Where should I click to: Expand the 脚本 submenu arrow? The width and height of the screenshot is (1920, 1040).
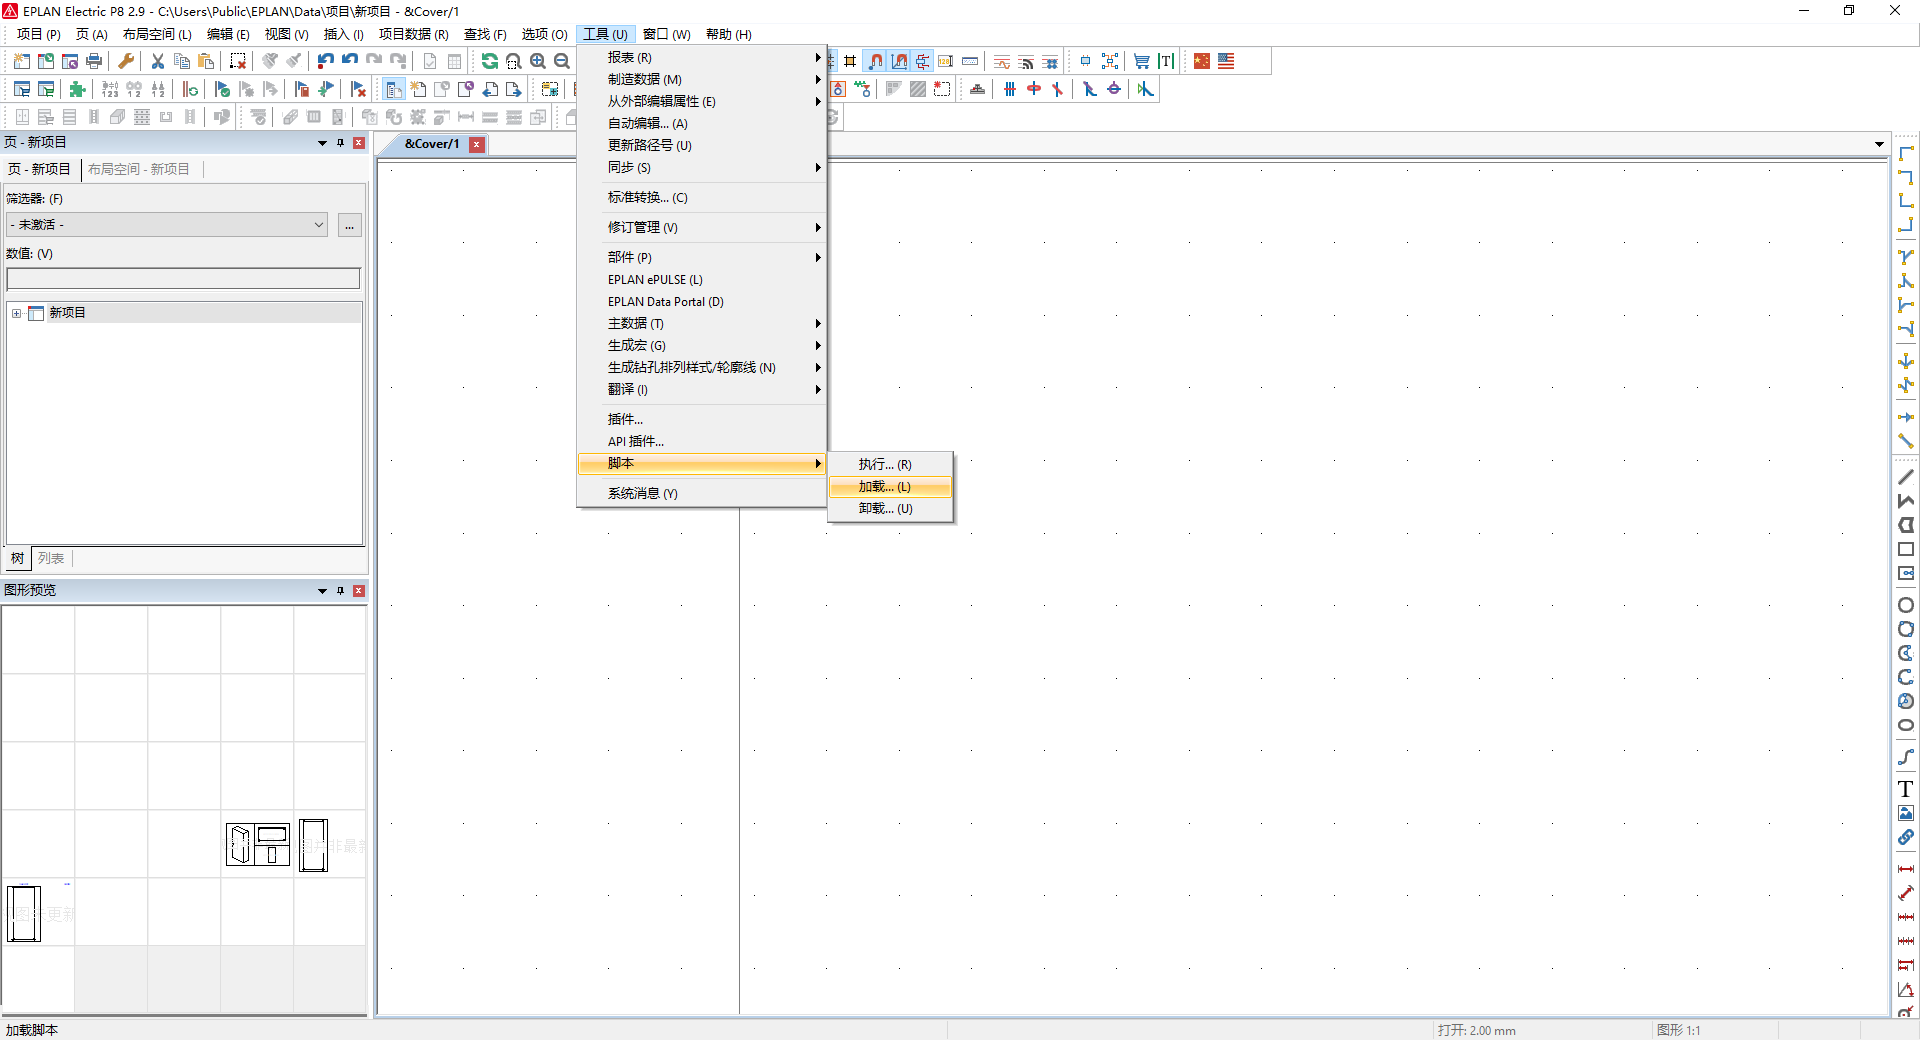tap(817, 463)
